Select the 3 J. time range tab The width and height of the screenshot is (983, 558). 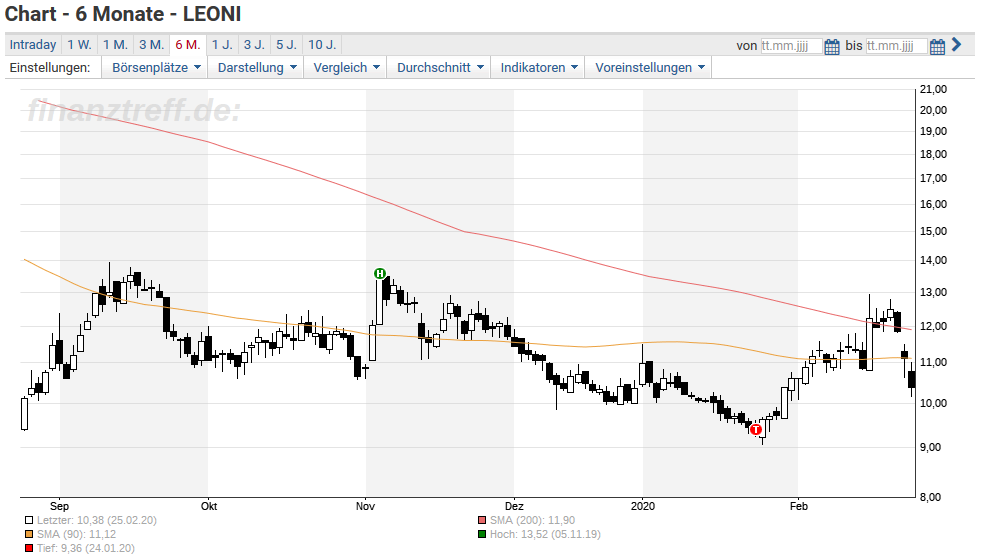[x=255, y=45]
